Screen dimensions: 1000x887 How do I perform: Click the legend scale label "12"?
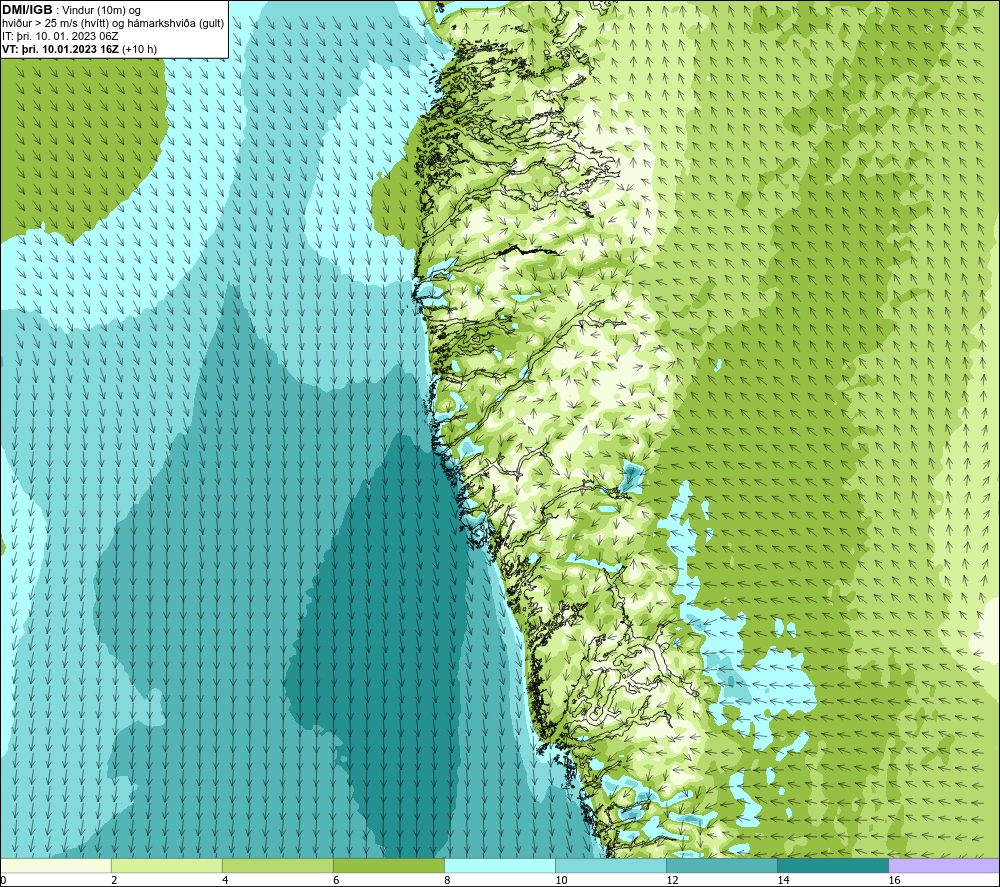coord(672,881)
